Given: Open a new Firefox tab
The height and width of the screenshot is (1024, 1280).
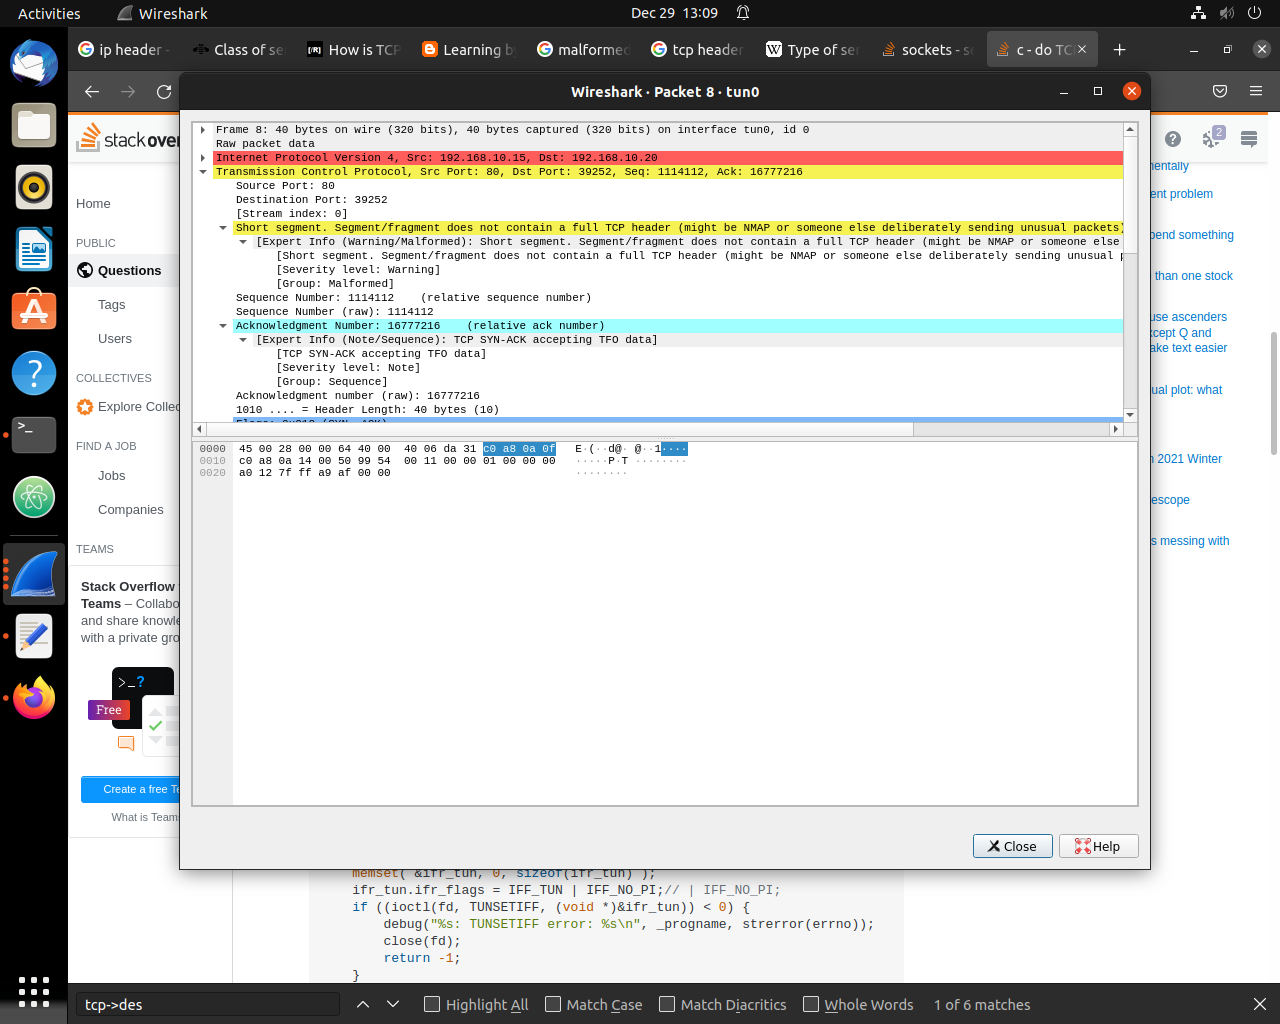Looking at the screenshot, I should click(x=1120, y=49).
